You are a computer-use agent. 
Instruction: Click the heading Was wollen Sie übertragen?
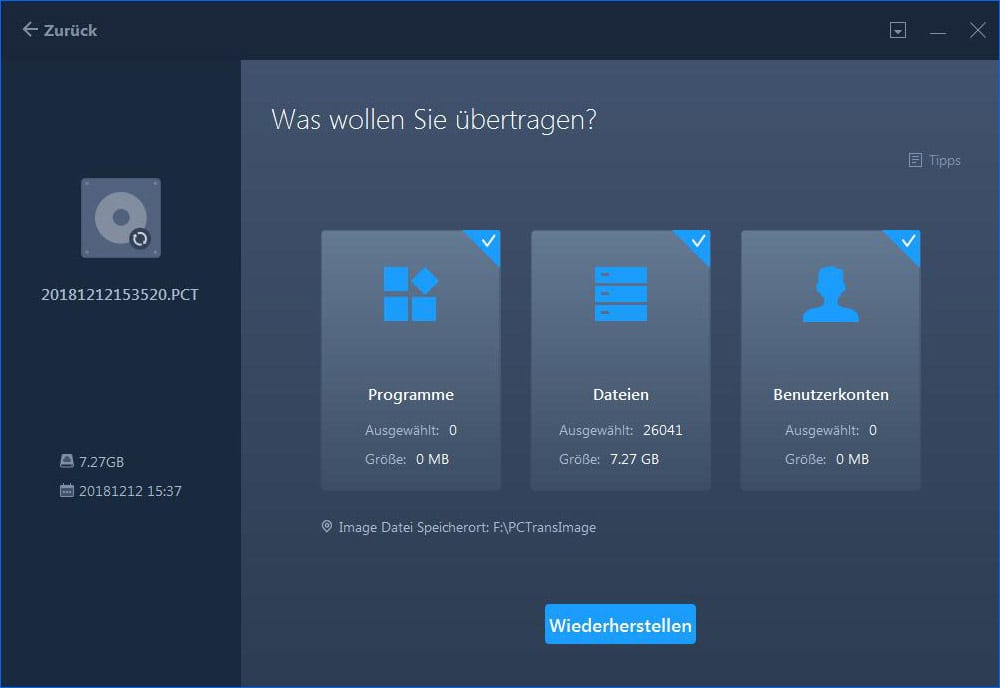(x=434, y=120)
